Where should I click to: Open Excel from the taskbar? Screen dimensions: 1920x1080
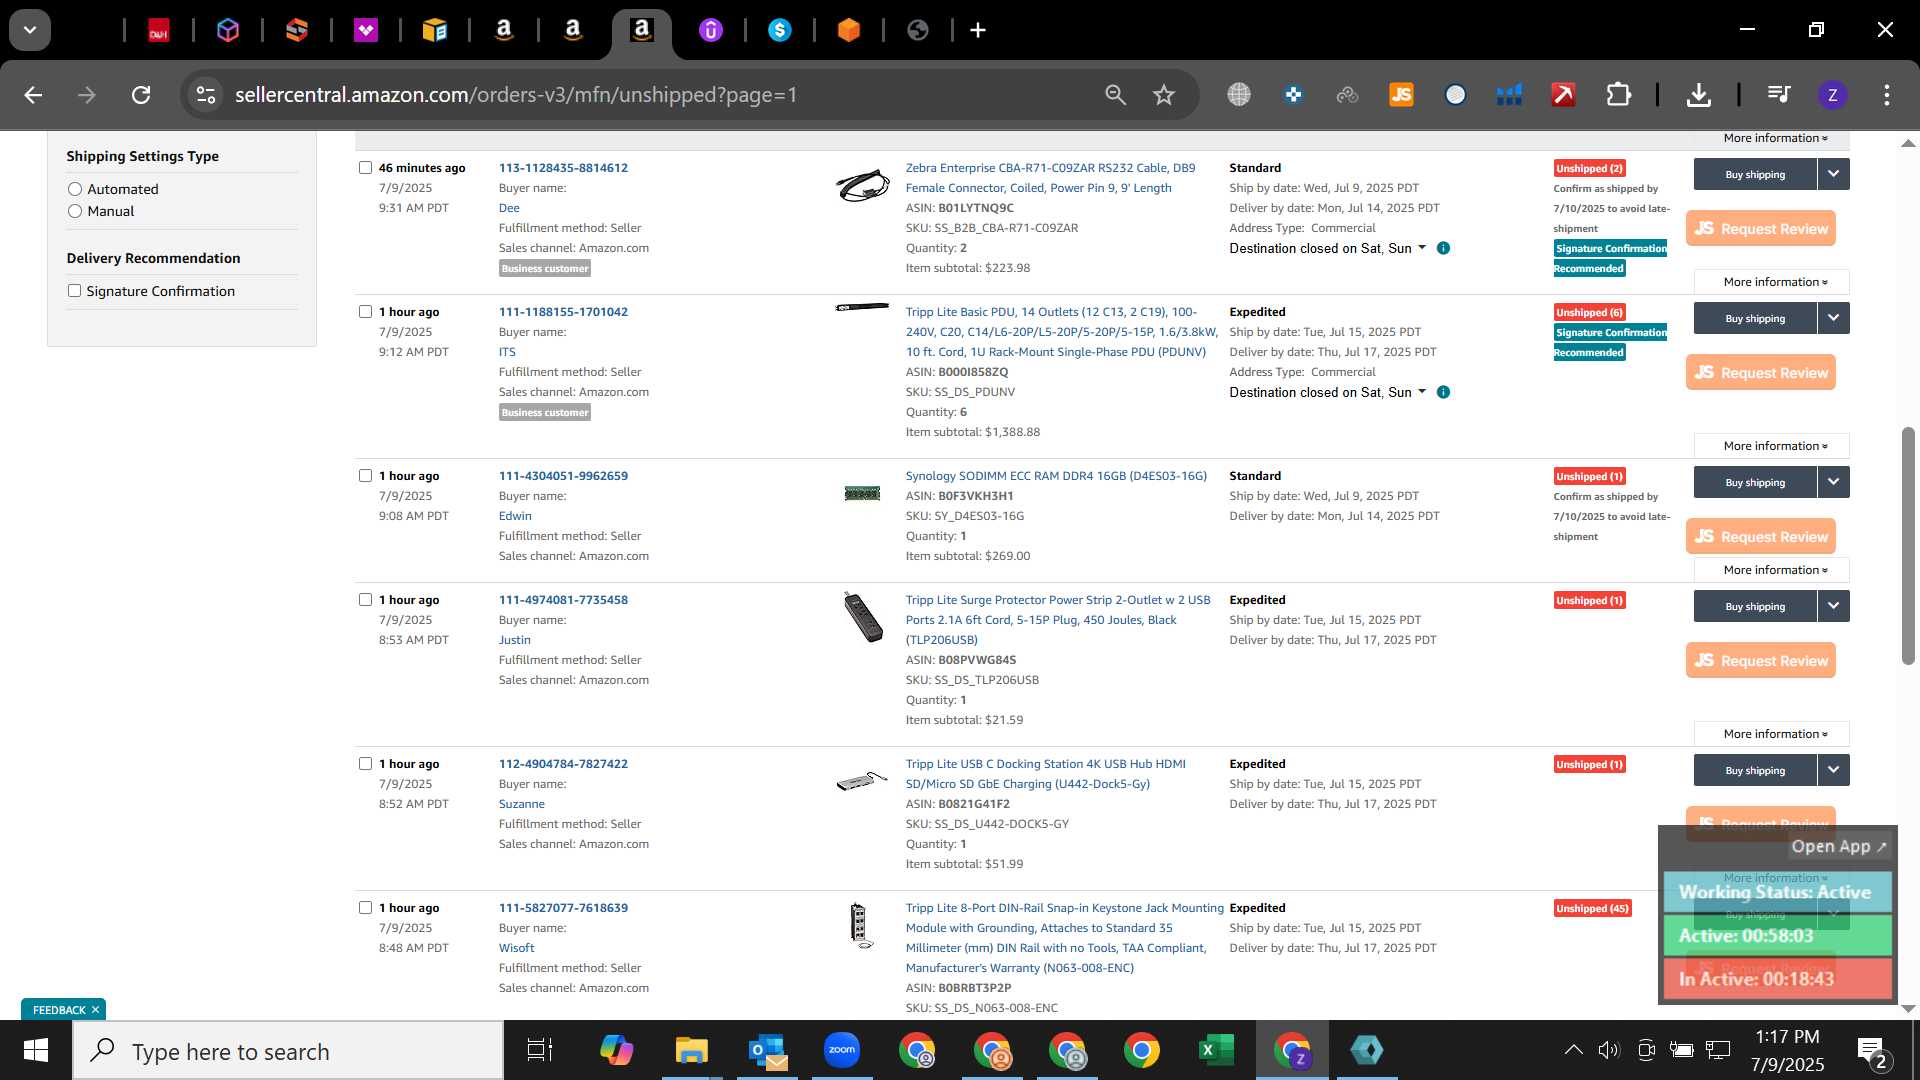click(x=1216, y=1050)
